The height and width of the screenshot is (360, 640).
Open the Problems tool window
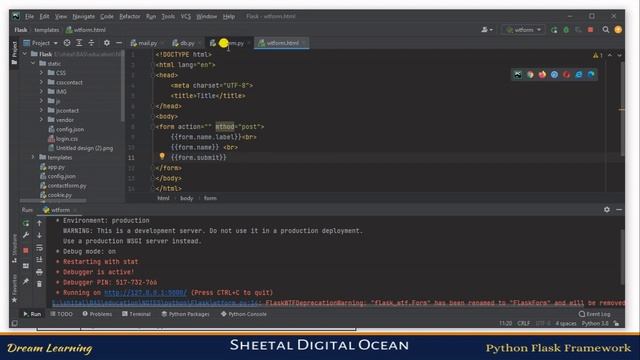click(x=97, y=314)
